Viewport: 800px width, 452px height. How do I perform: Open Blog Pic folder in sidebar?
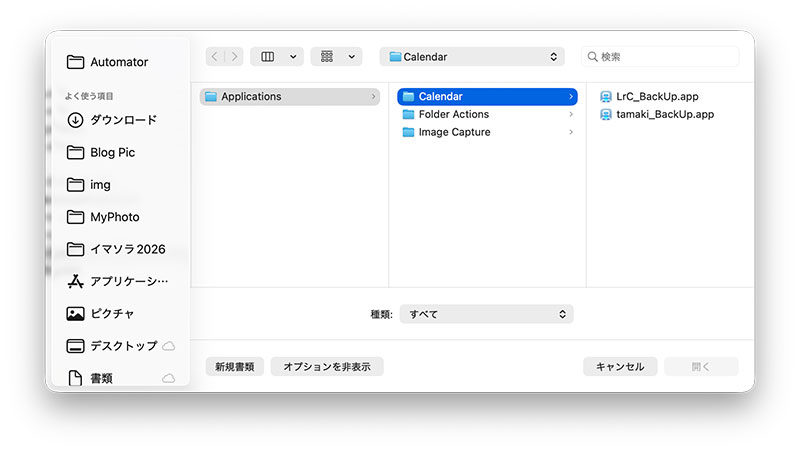coord(112,153)
